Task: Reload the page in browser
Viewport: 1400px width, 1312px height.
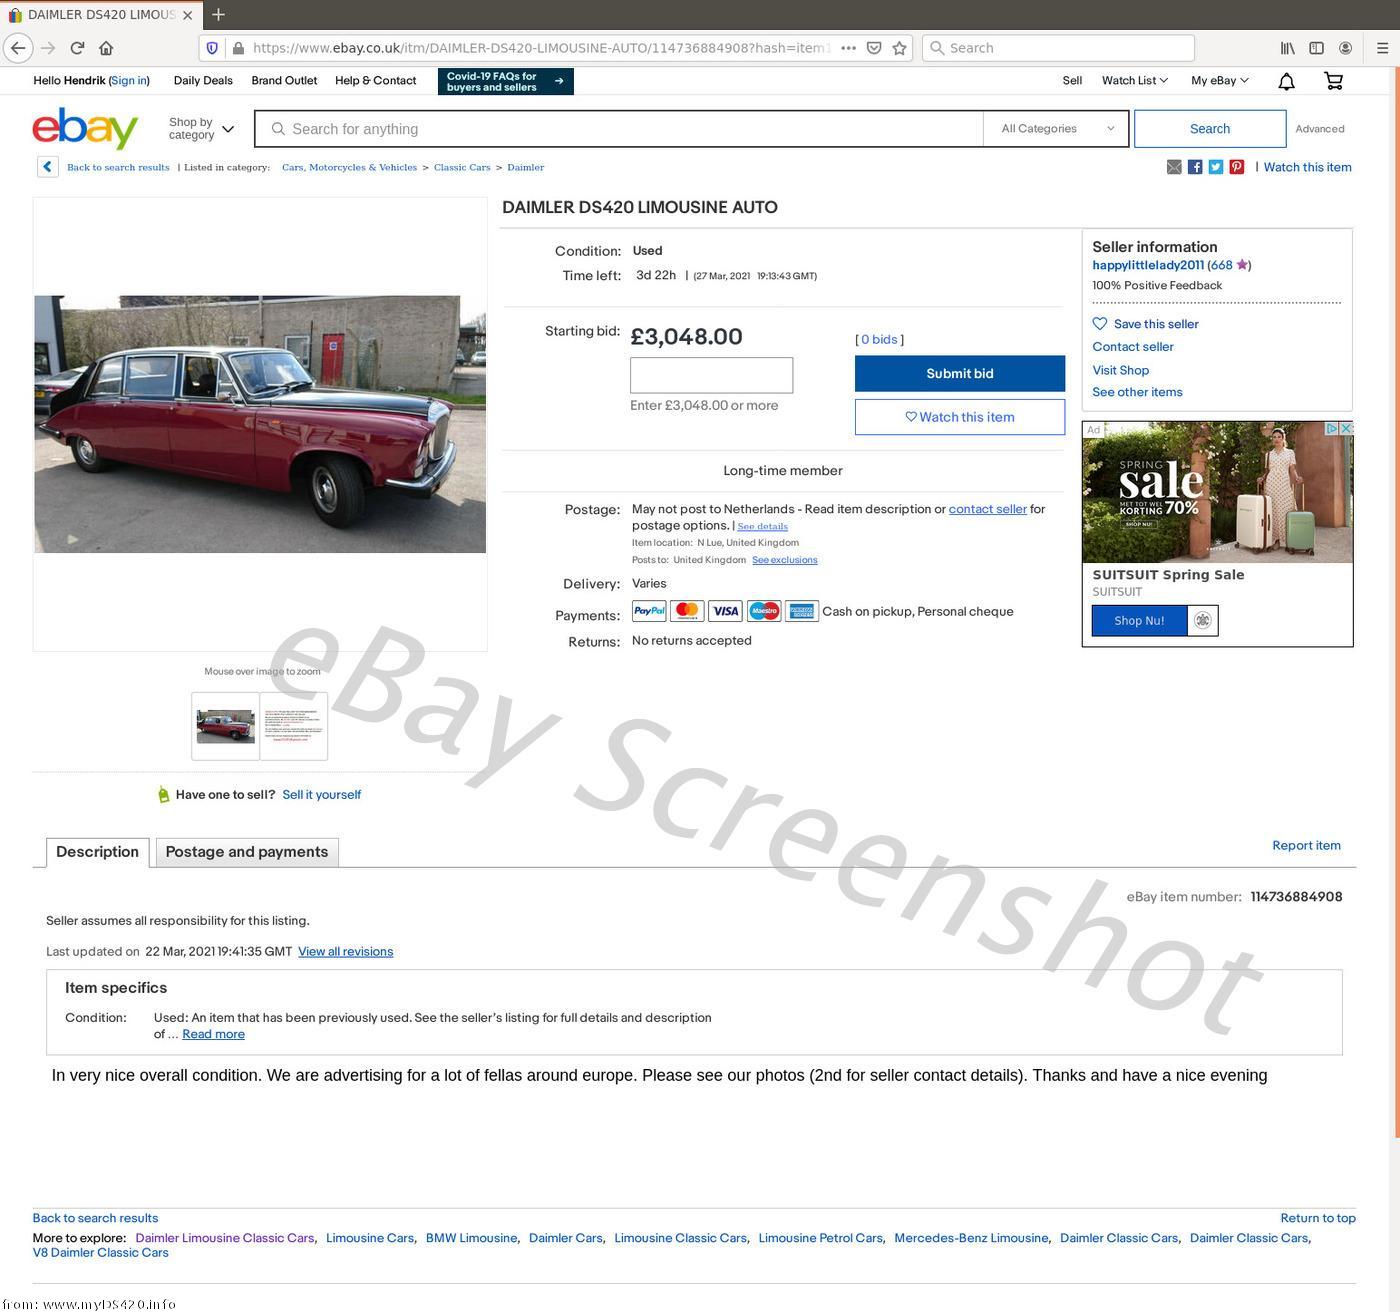Action: (77, 48)
